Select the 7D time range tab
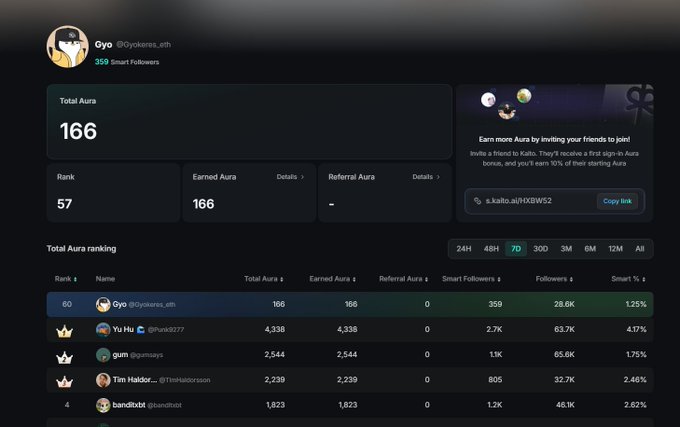The width and height of the screenshot is (680, 427). pyautogui.click(x=516, y=249)
